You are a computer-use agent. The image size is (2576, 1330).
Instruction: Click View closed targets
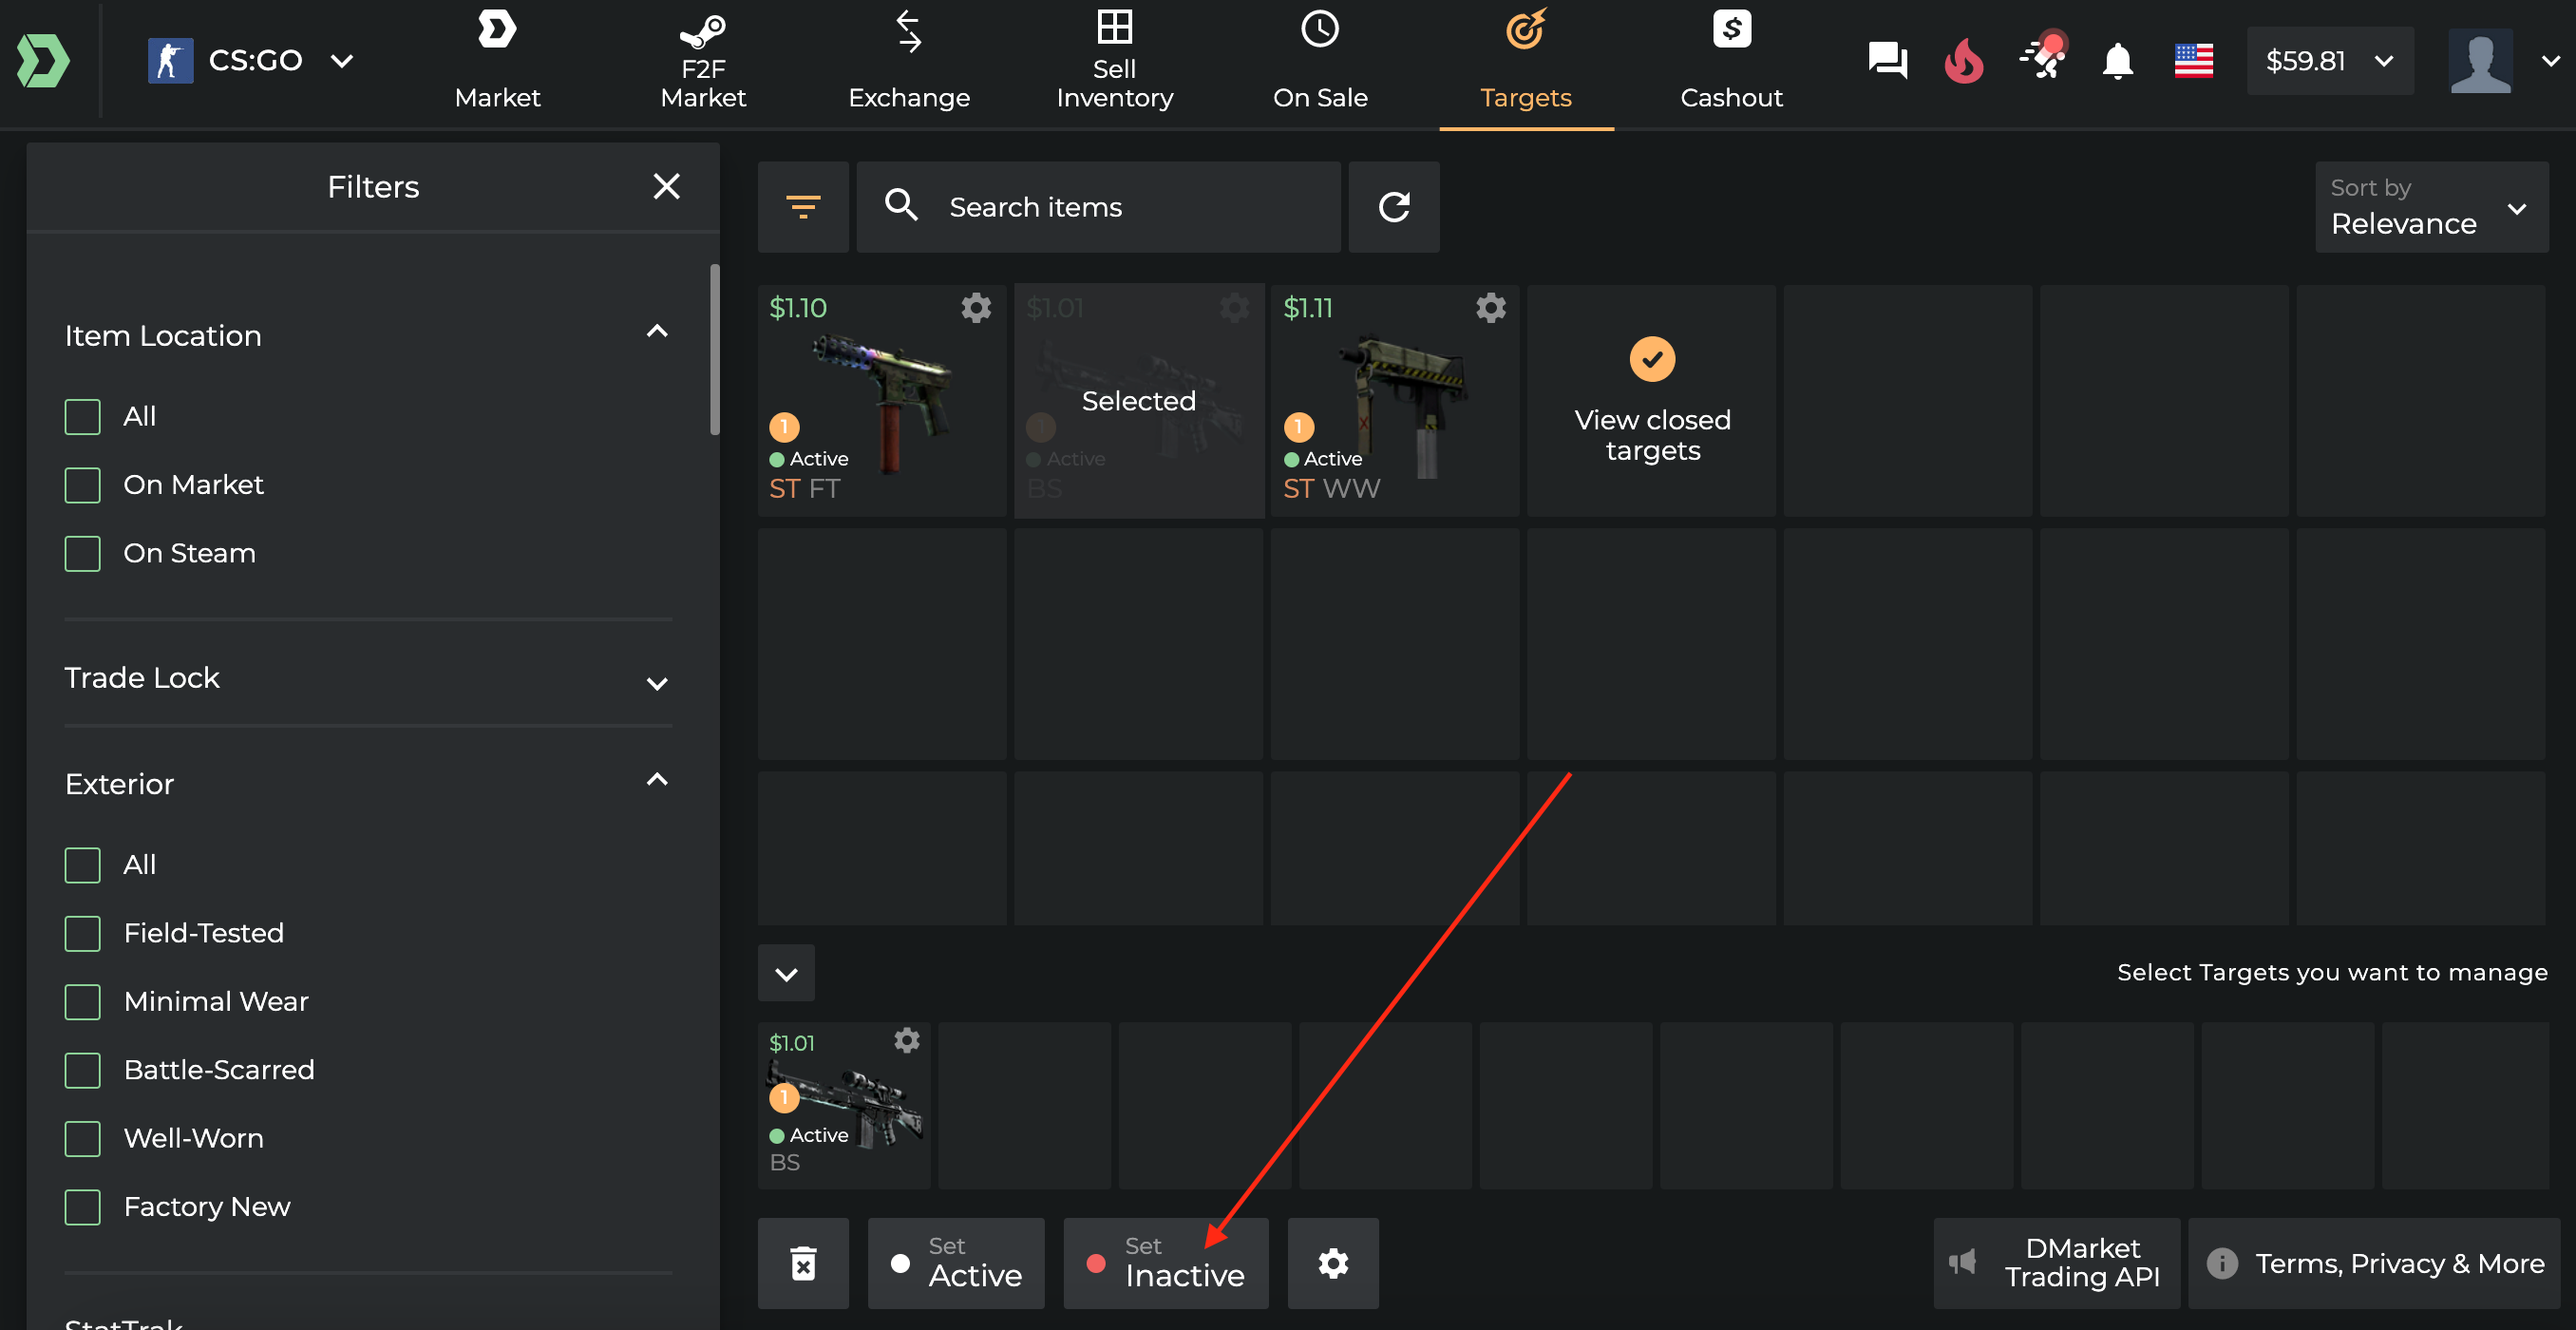click(1652, 400)
